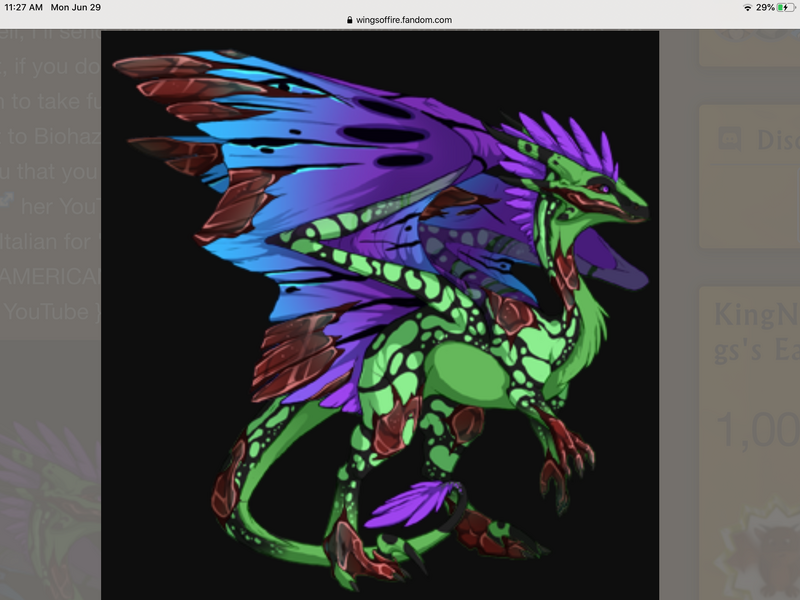
Task: Tap the padlock icon in address bar
Action: point(349,20)
